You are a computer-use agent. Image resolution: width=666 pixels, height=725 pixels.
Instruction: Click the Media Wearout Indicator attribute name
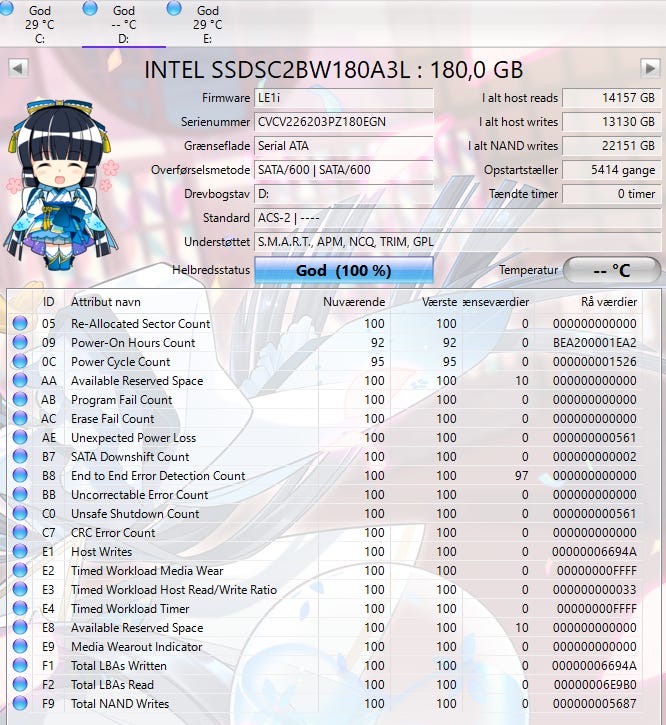[136, 646]
